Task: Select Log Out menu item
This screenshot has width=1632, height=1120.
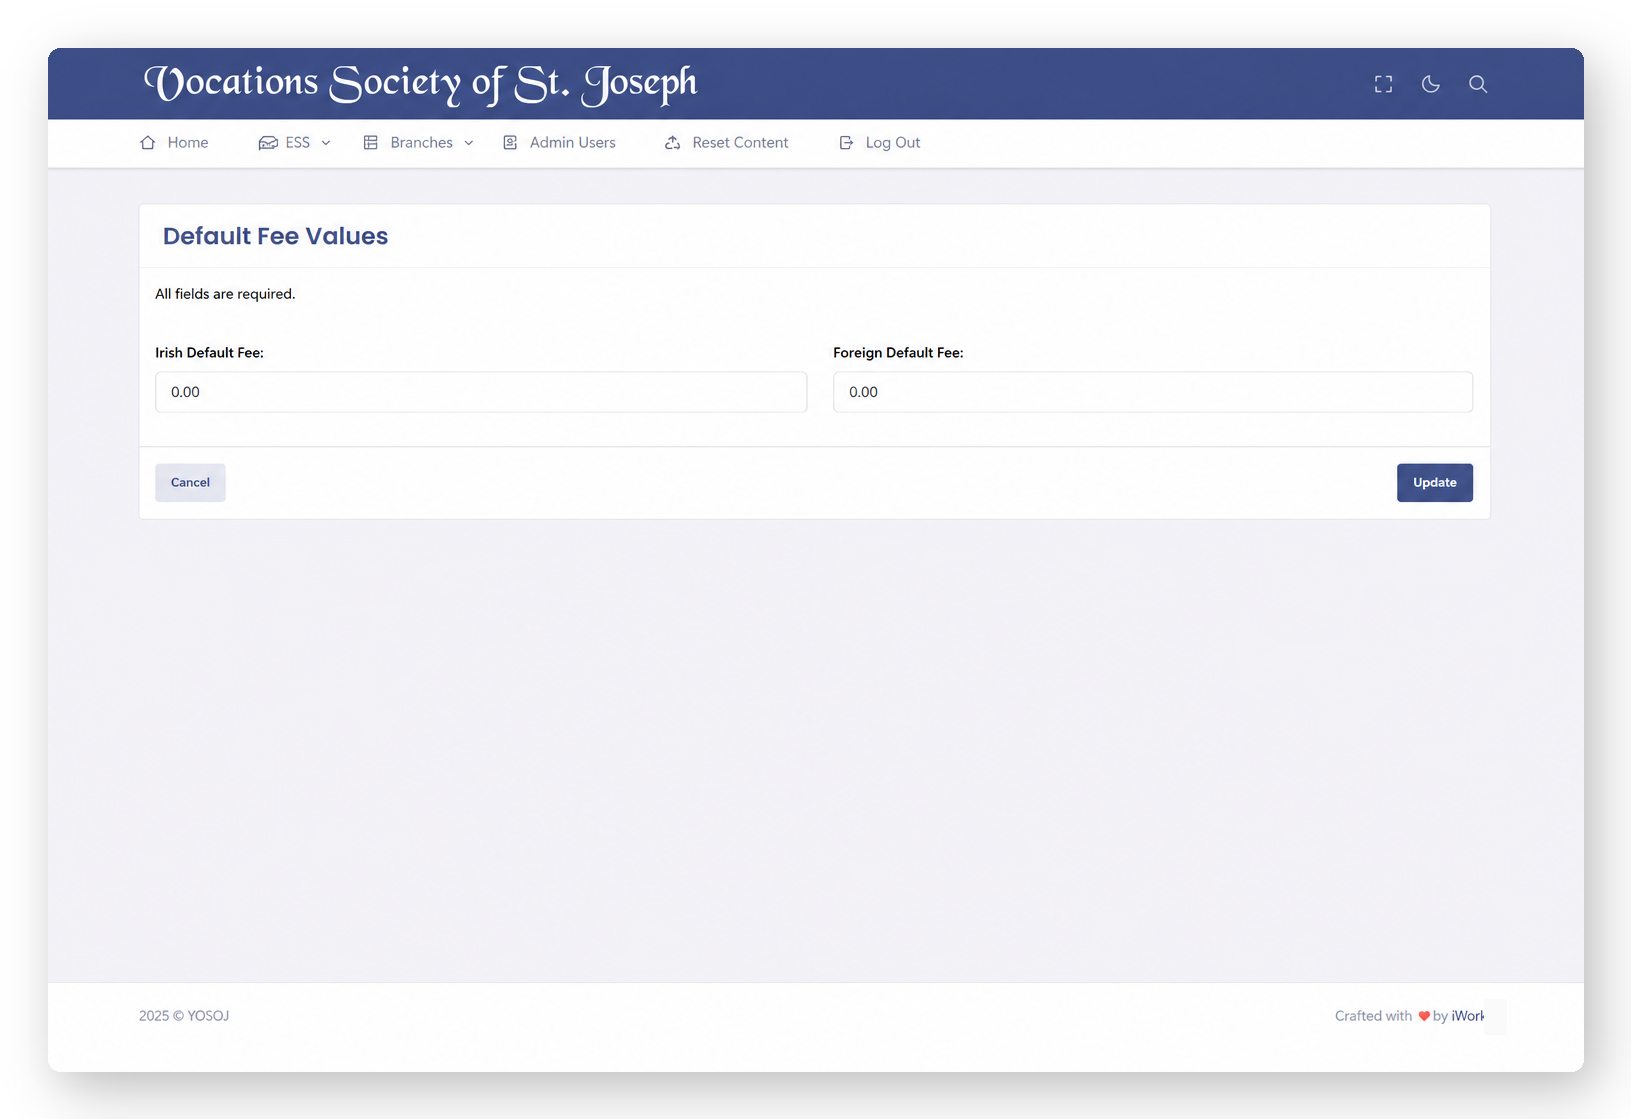Action: (x=879, y=143)
